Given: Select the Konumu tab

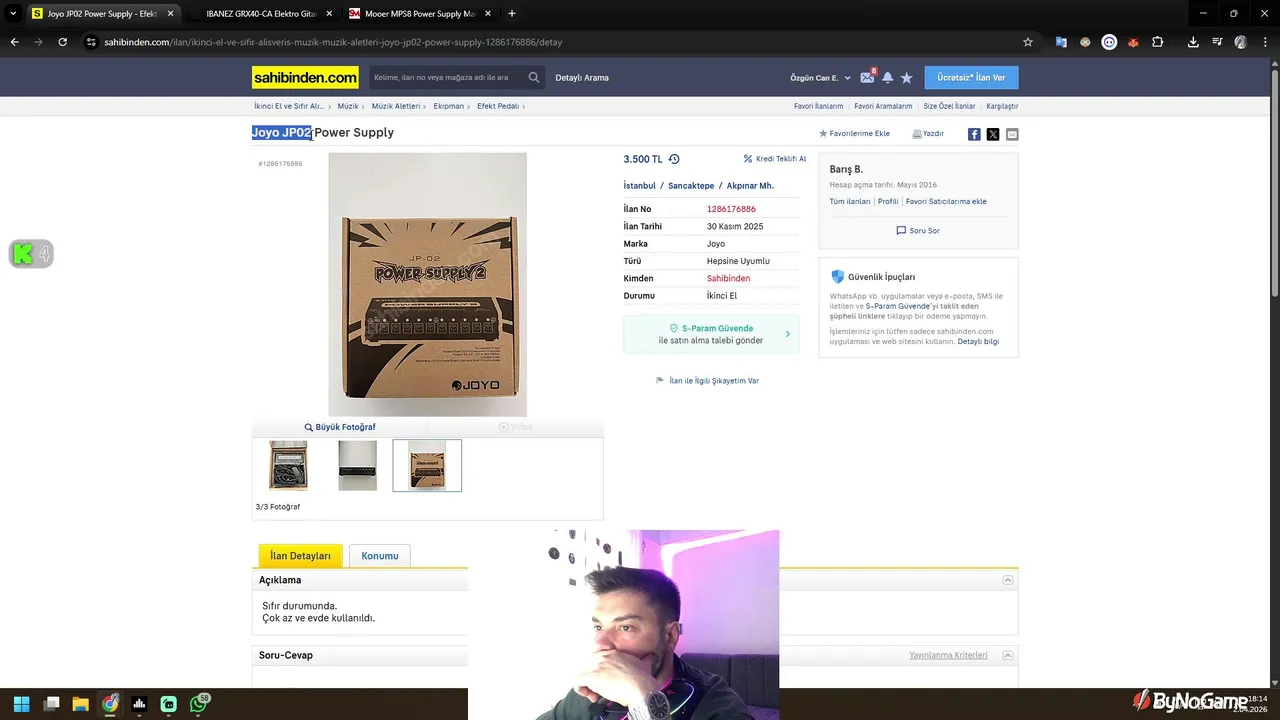Looking at the screenshot, I should 380,556.
